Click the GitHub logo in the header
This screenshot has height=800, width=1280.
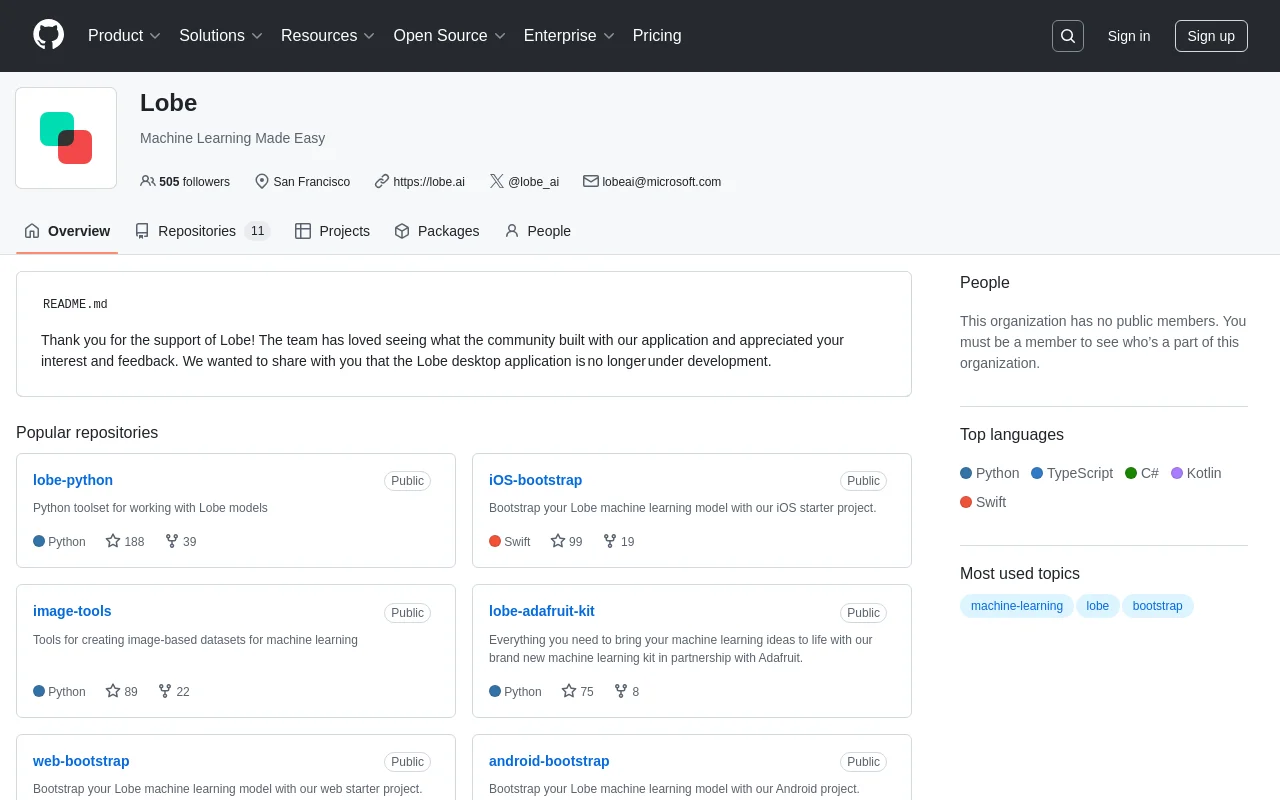[48, 35]
